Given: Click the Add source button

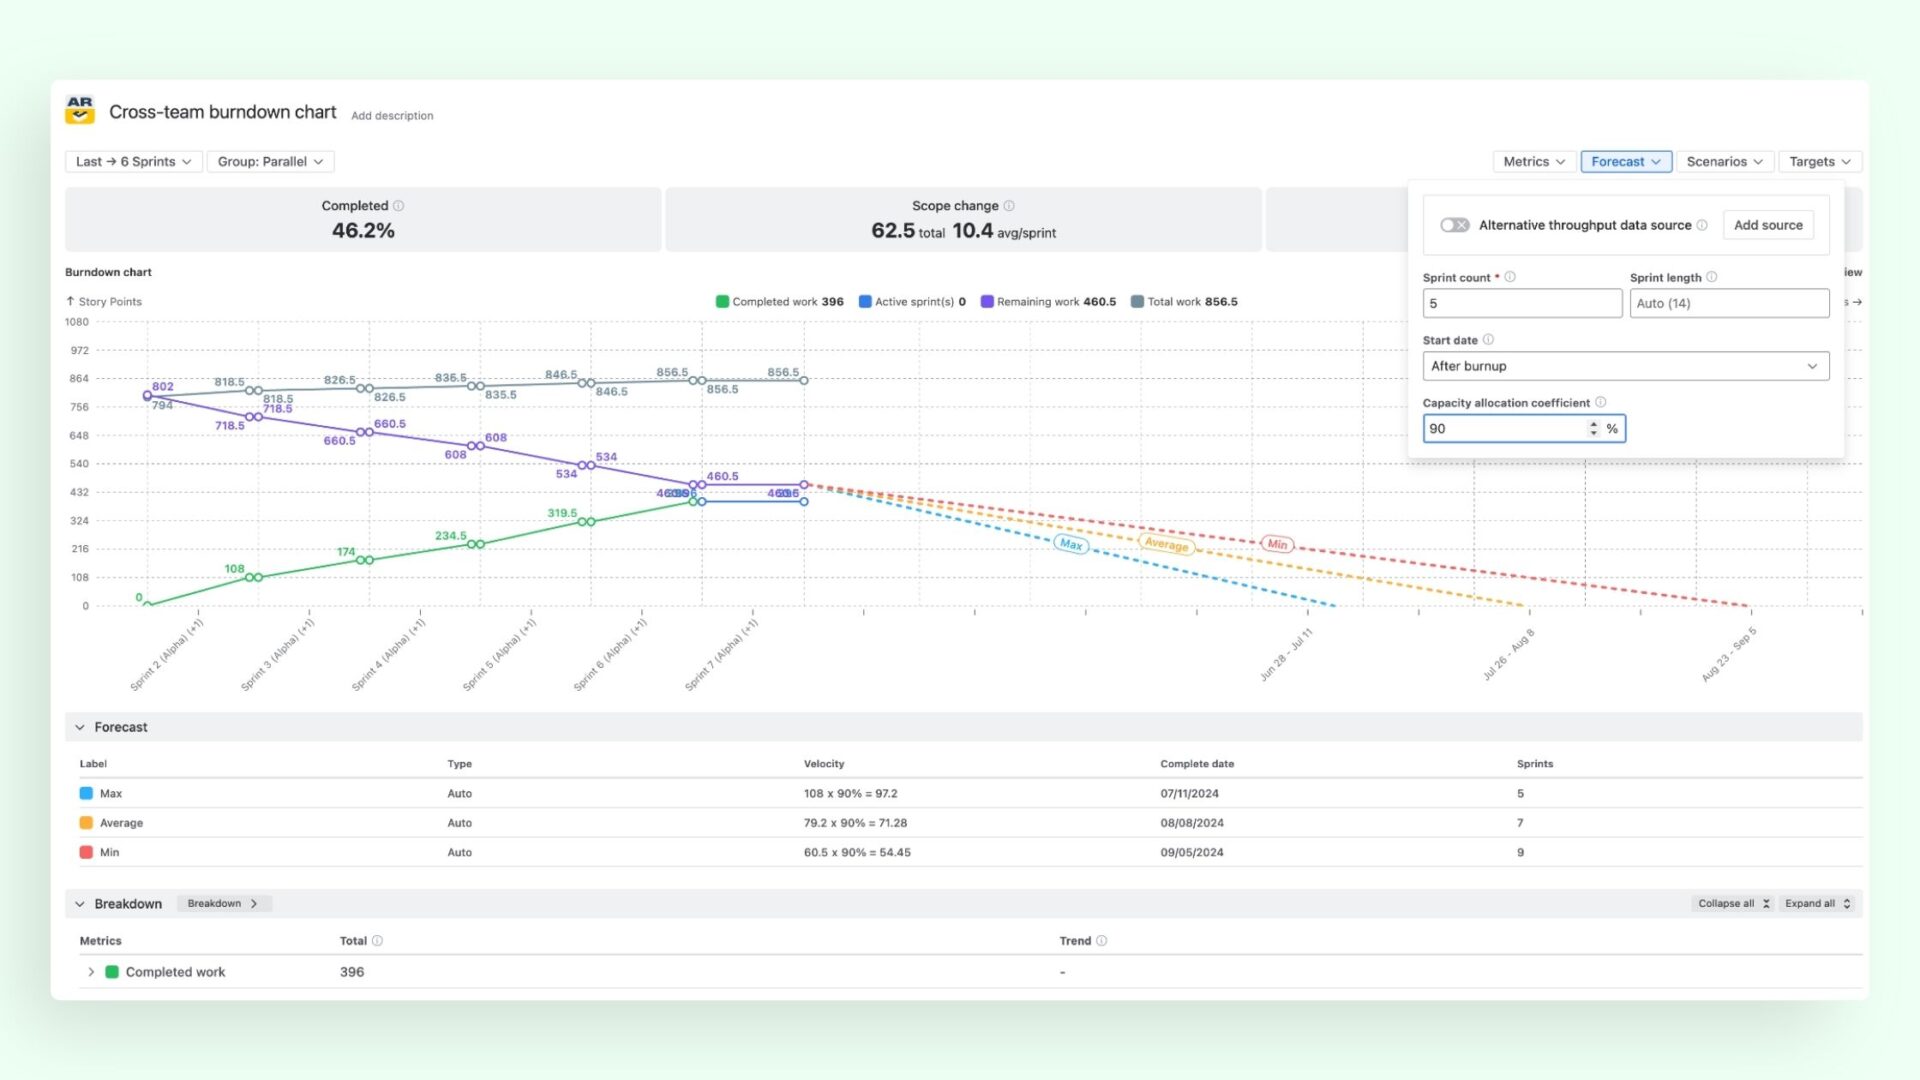Looking at the screenshot, I should coord(1768,225).
